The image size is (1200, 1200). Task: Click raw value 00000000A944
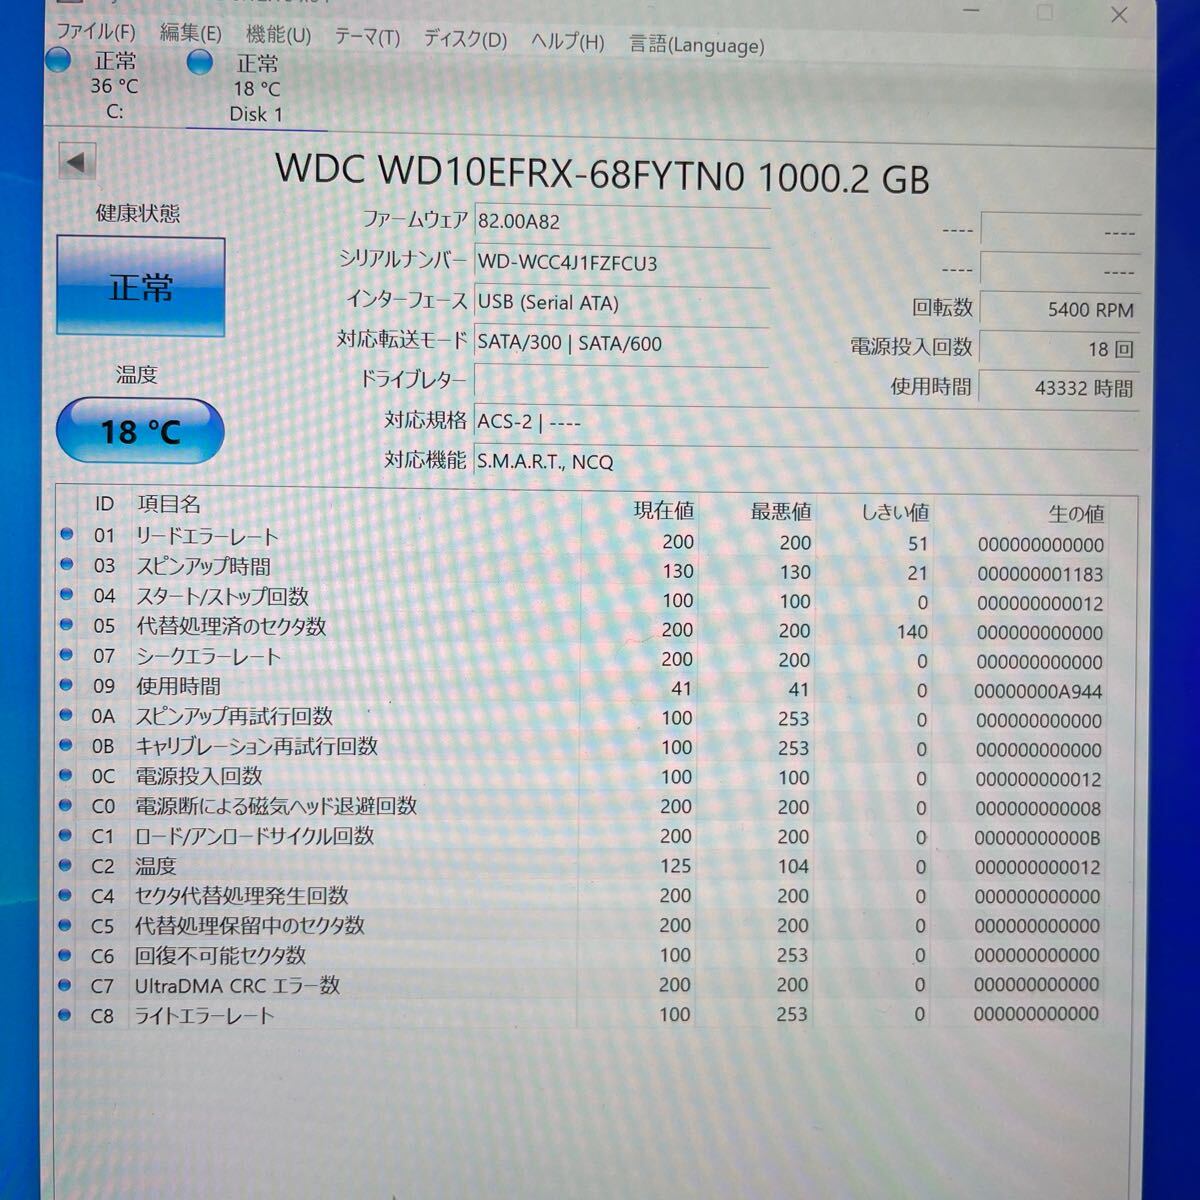[x=1038, y=691]
